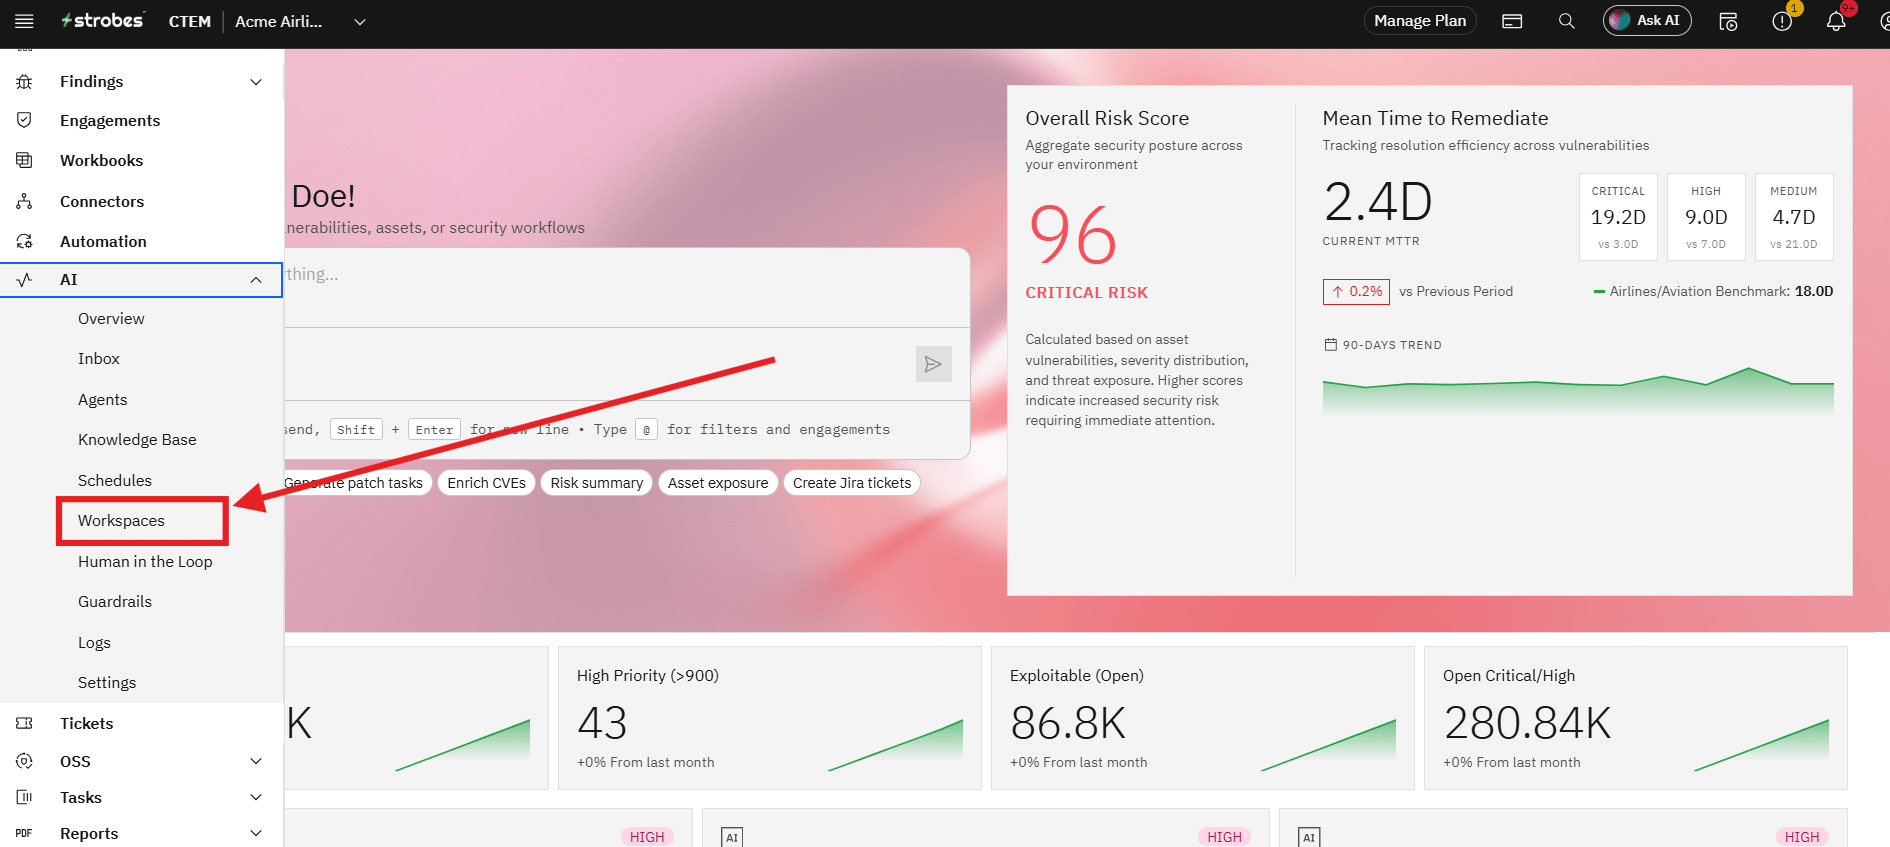Open Human in the Loop
The width and height of the screenshot is (1890, 847).
pos(145,562)
